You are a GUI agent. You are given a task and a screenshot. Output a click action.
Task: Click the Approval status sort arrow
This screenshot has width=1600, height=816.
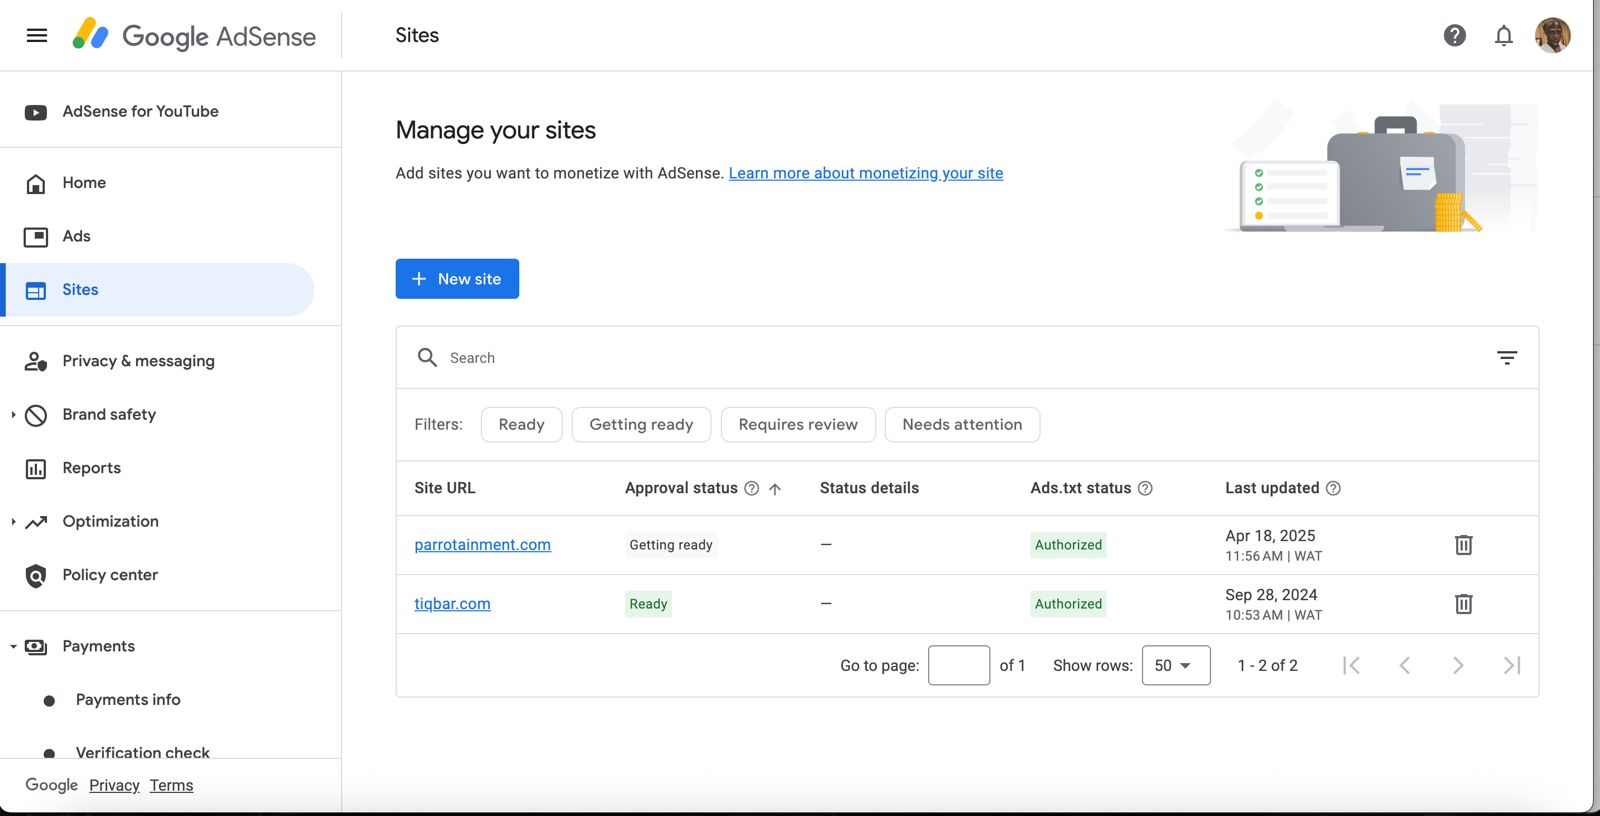pyautogui.click(x=775, y=489)
